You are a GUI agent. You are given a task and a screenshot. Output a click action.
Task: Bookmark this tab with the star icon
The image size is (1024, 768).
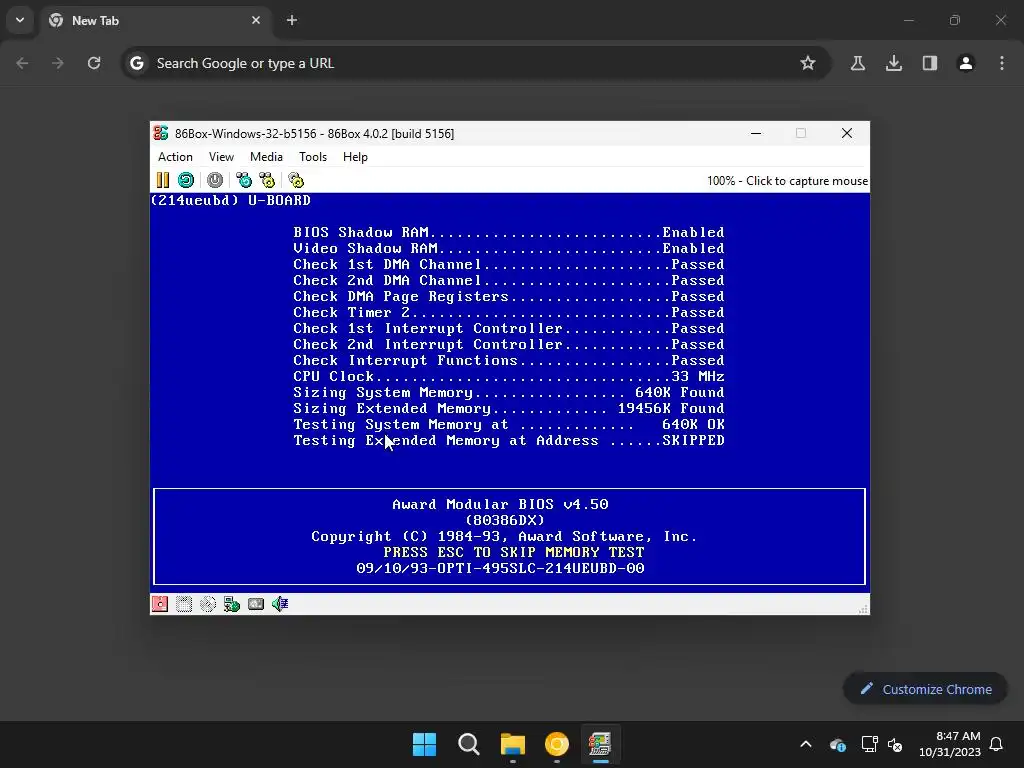[x=808, y=63]
